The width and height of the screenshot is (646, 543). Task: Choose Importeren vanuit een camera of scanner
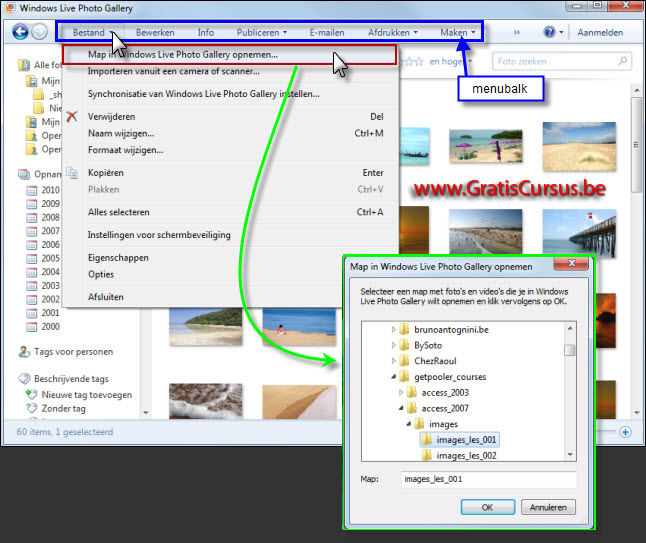pyautogui.click(x=173, y=71)
